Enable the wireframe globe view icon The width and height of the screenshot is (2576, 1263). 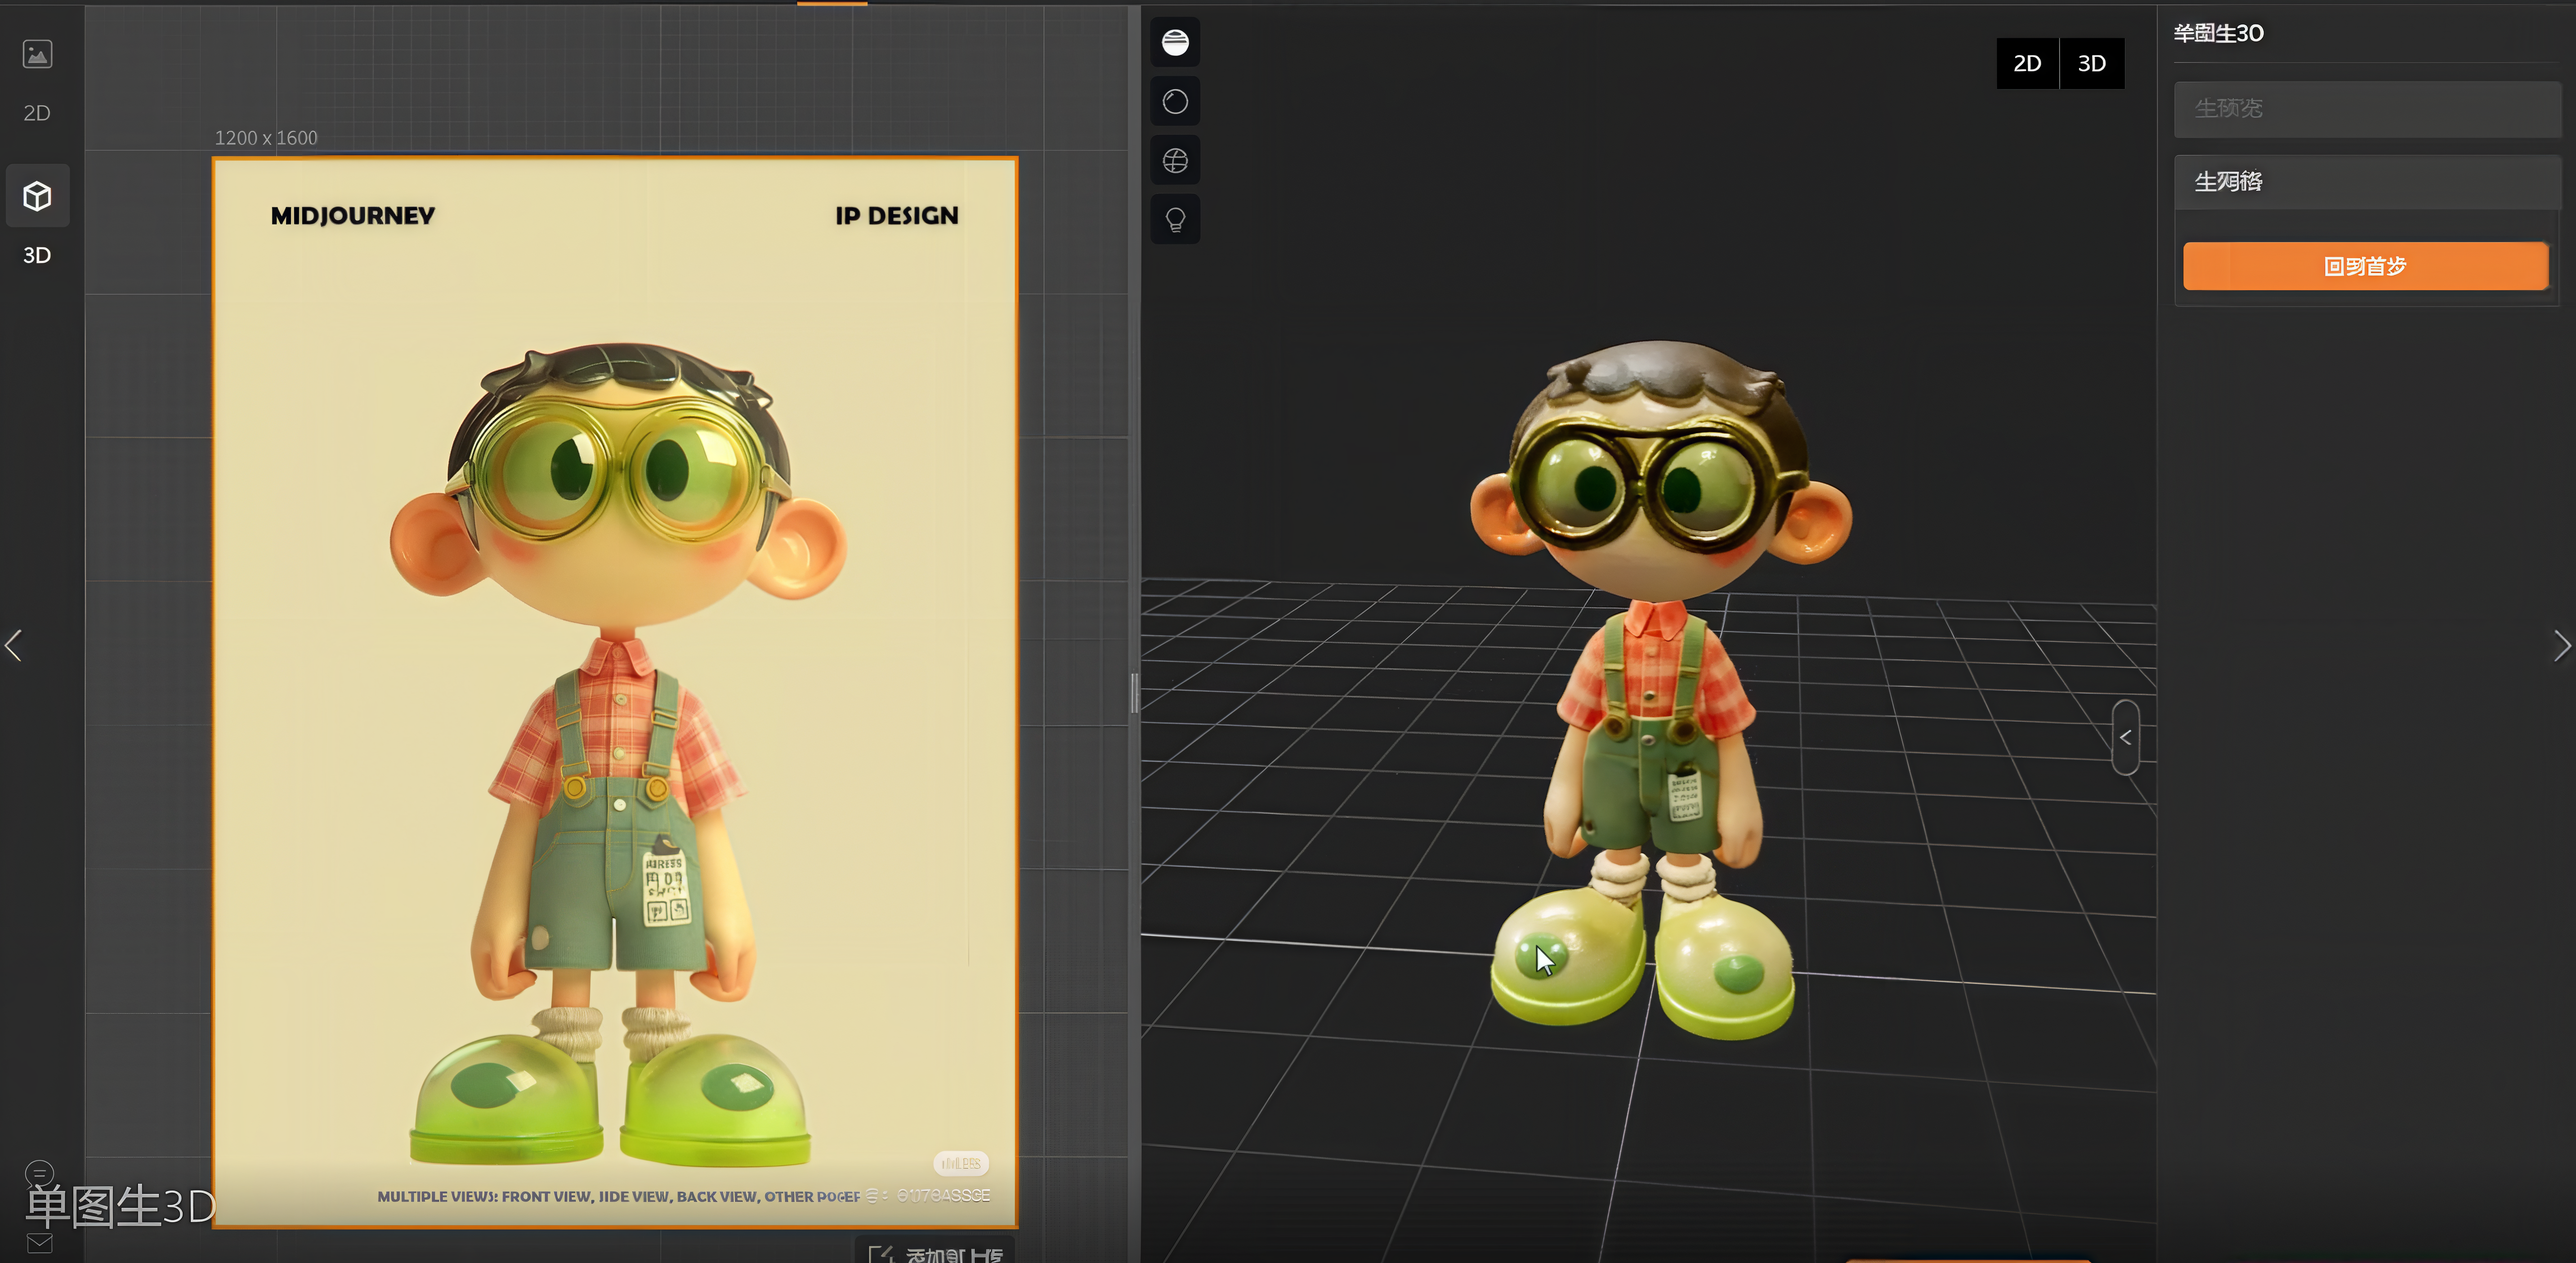coord(1175,160)
